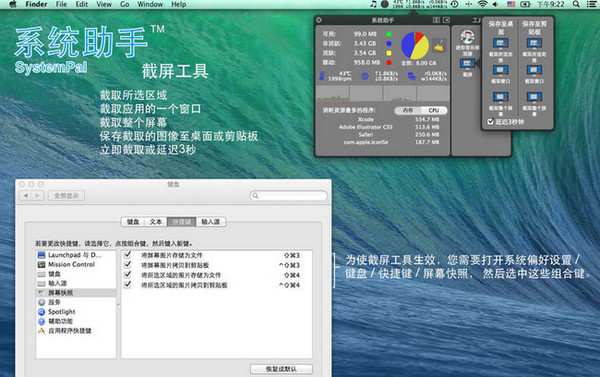Screen dimensions: 600x377
Task: Open the Go menu
Action: pos(124,4)
